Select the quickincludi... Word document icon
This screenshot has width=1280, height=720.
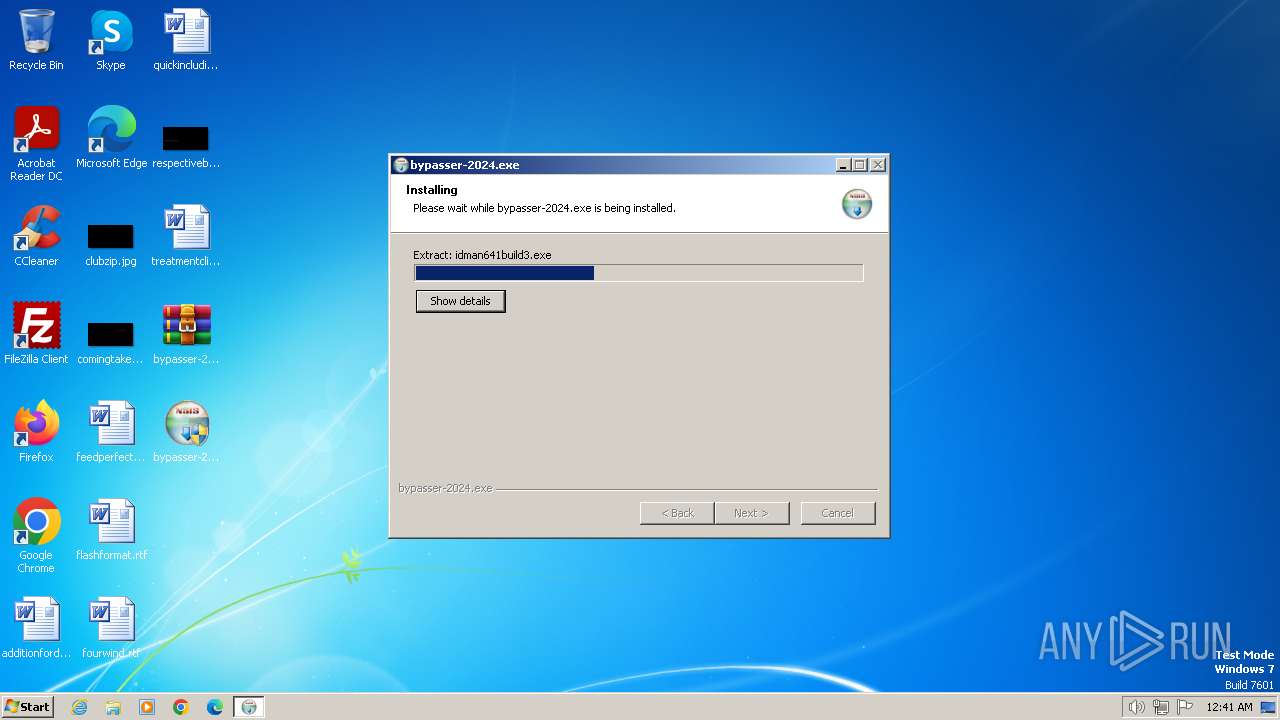coord(186,40)
